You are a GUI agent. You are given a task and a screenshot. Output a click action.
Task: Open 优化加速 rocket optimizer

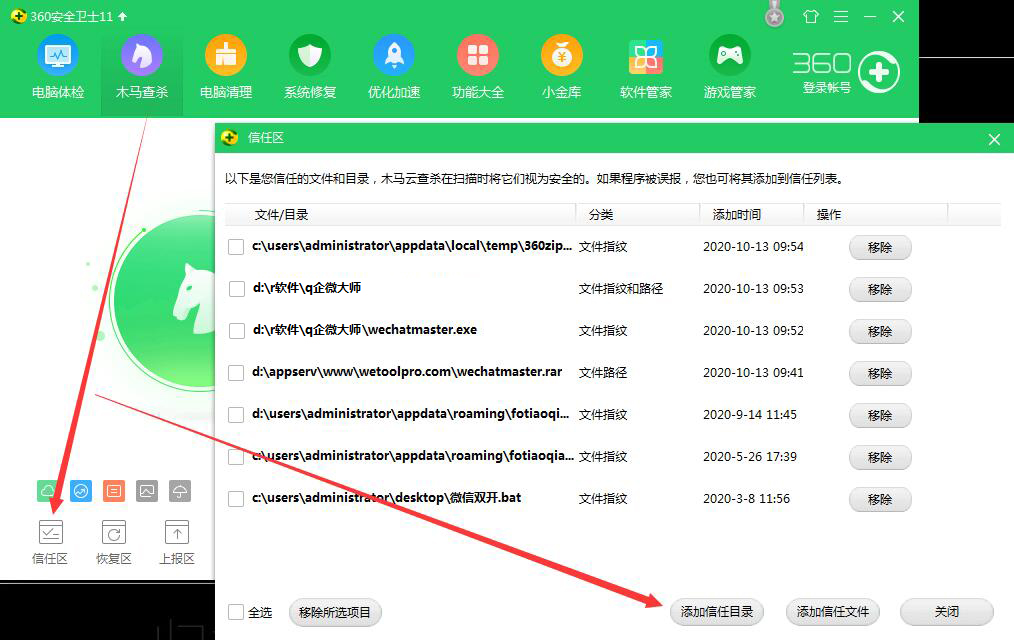click(394, 67)
